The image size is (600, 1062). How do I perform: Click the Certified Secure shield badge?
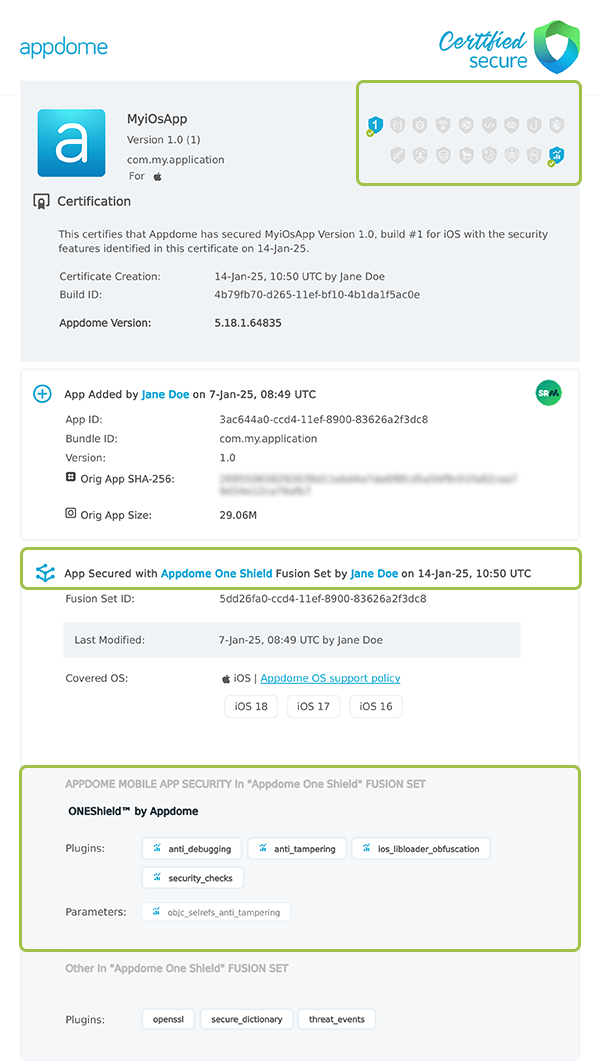point(557,47)
